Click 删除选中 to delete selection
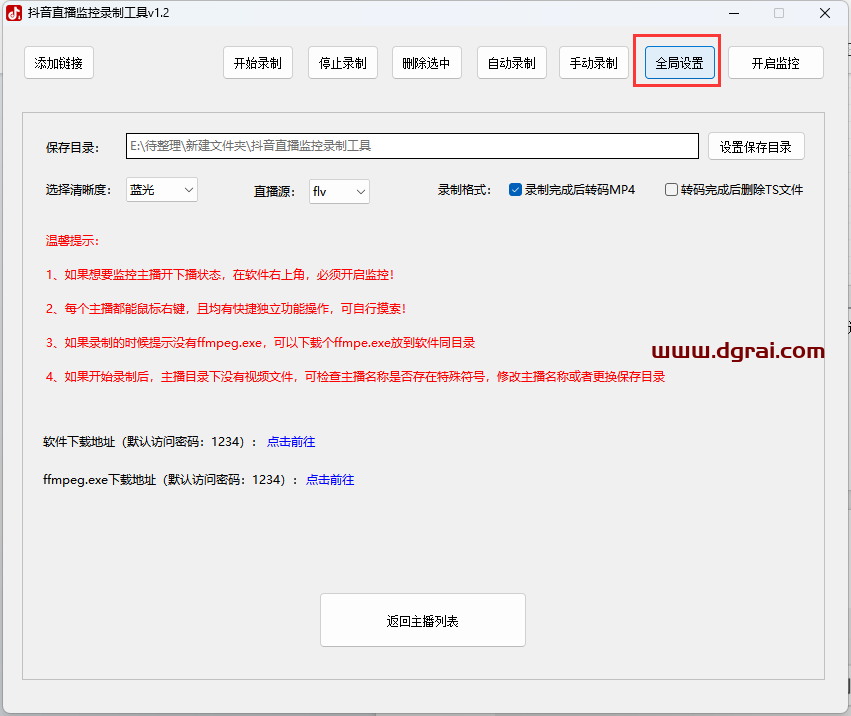 [x=427, y=63]
